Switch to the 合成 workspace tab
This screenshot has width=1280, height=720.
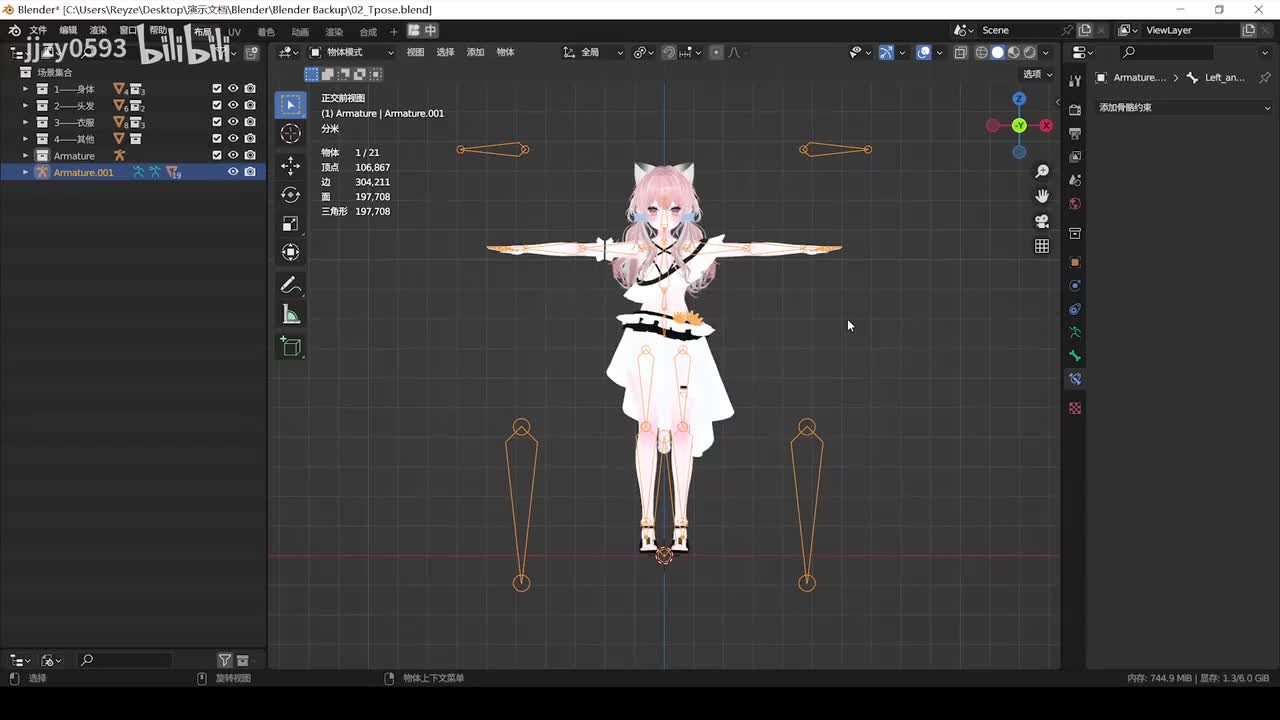[x=368, y=31]
